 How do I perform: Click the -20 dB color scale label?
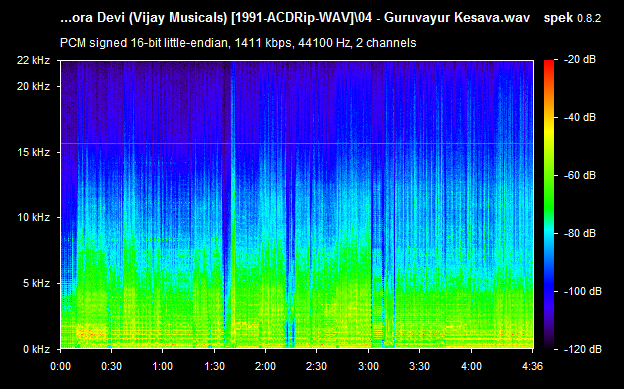click(x=580, y=60)
